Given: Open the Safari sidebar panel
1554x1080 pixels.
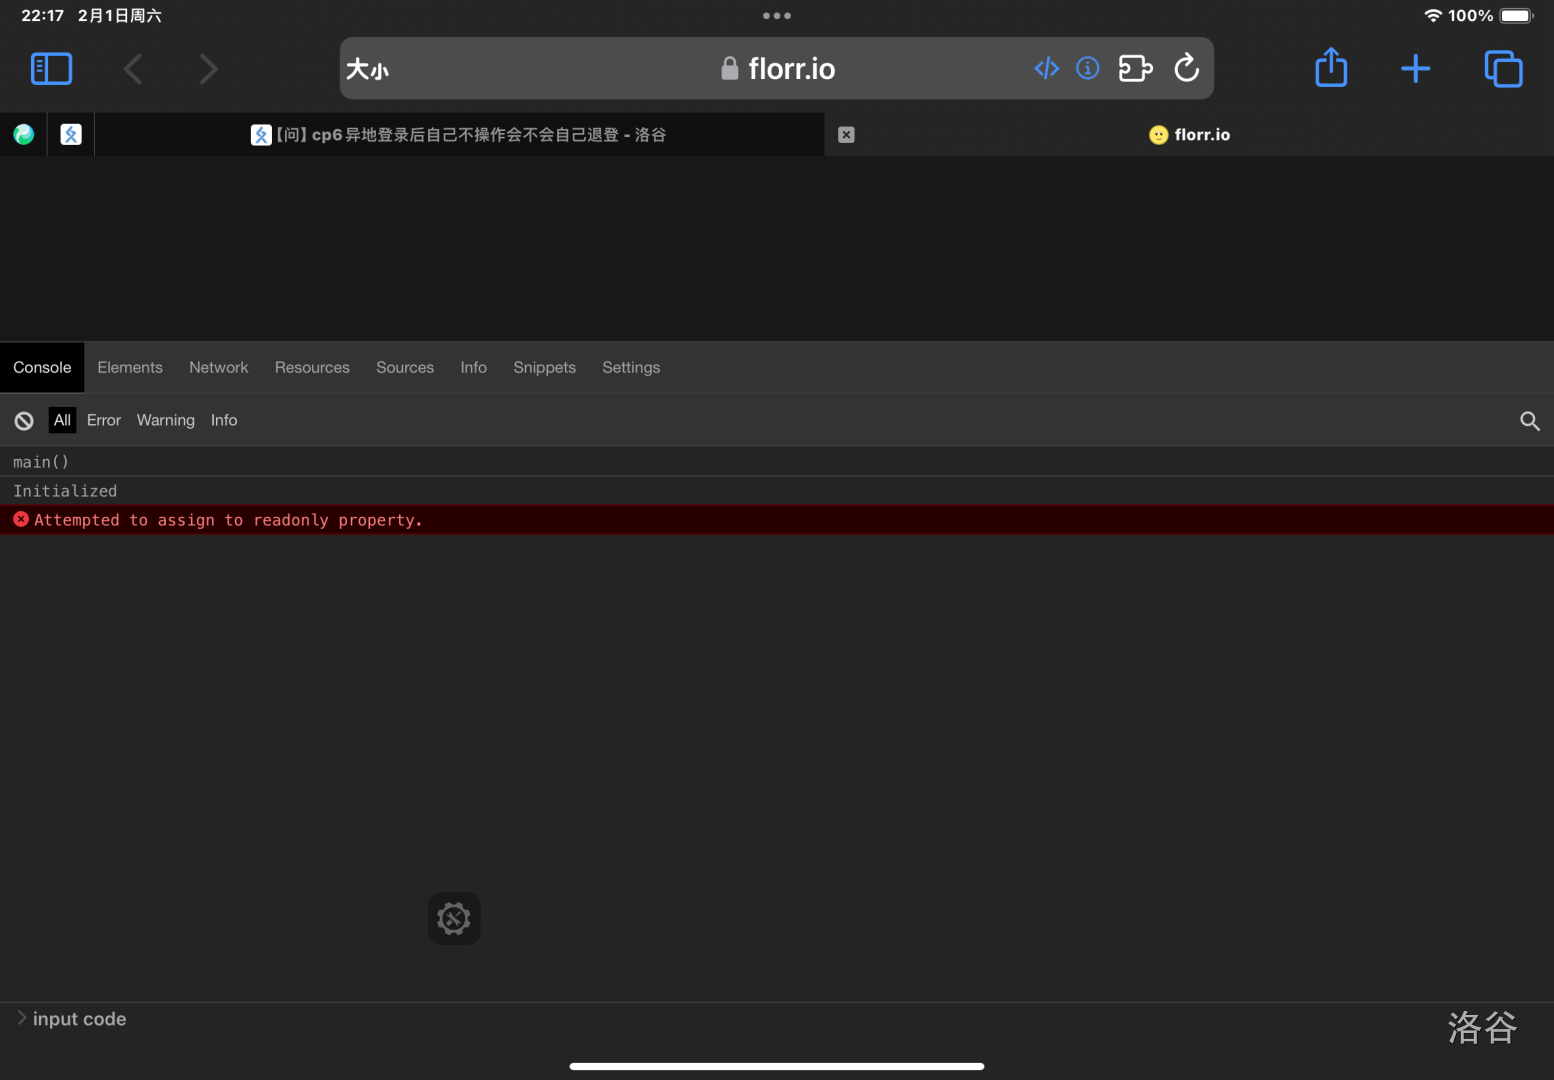Looking at the screenshot, I should coord(52,69).
